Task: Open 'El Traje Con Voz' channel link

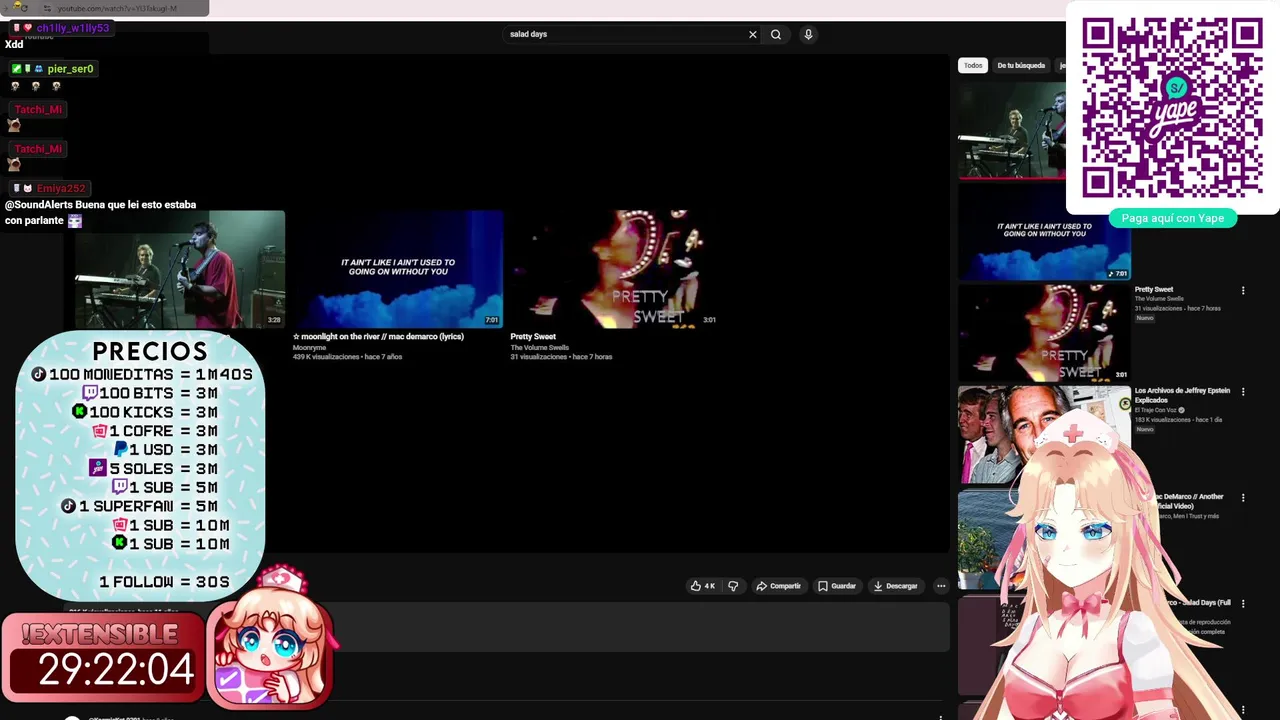Action: click(x=1156, y=410)
